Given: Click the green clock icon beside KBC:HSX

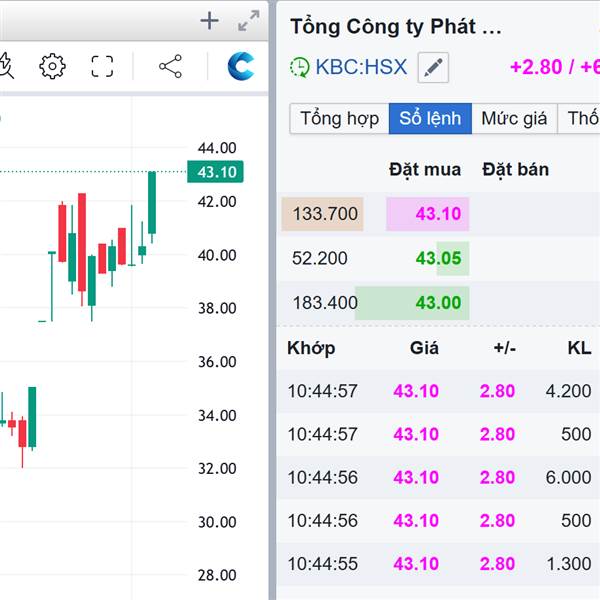Looking at the screenshot, I should 300,68.
